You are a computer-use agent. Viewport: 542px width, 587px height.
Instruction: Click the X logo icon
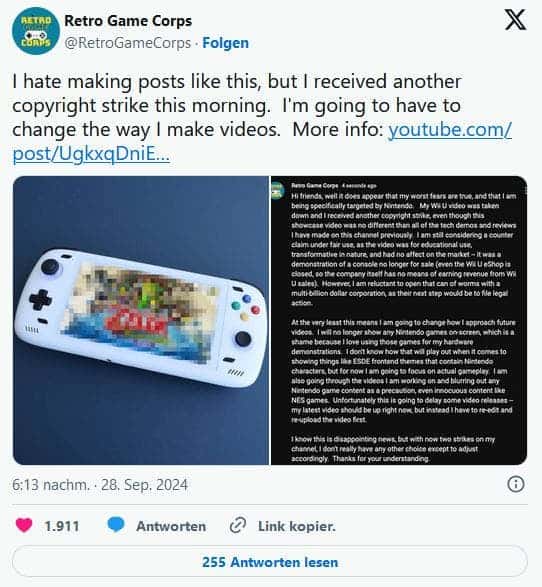515,20
